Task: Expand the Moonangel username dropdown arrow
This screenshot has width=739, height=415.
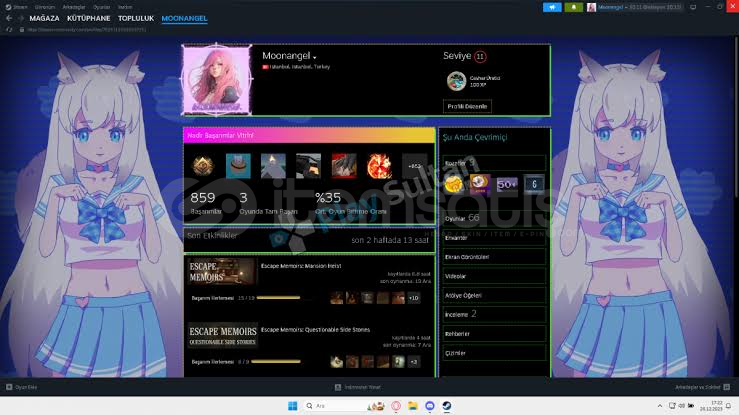Action: (314, 57)
